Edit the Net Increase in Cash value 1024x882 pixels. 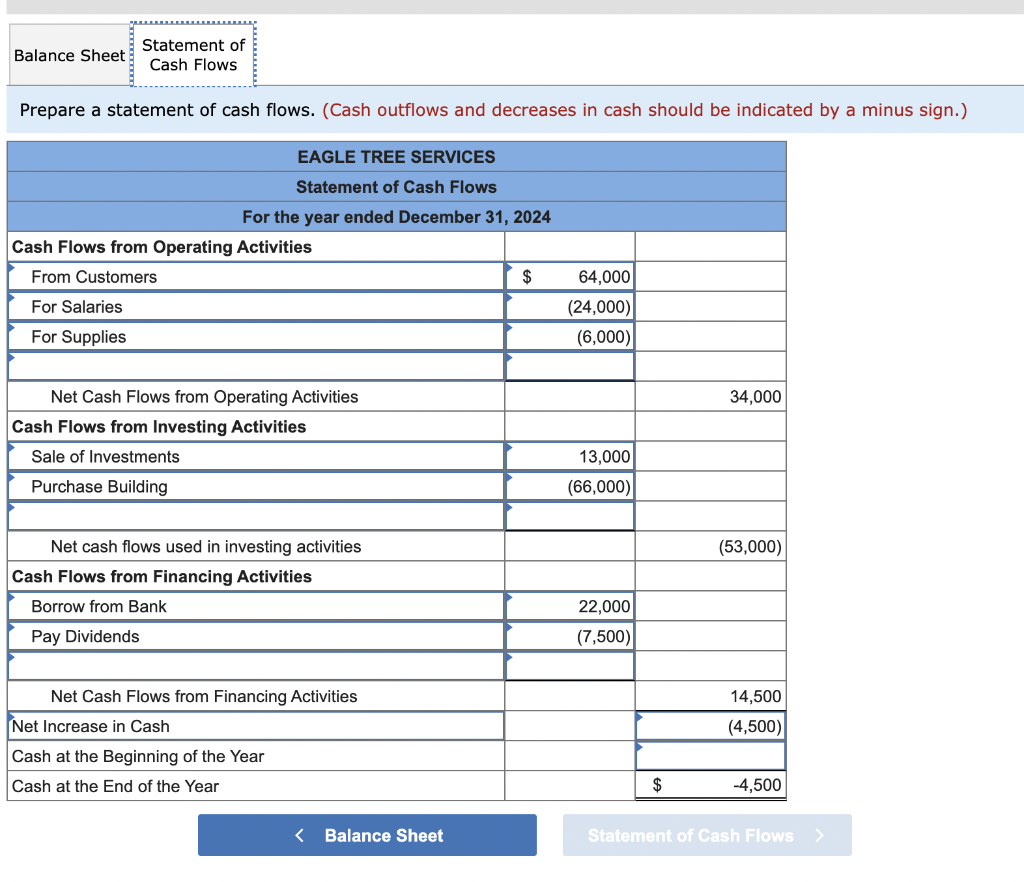point(710,726)
